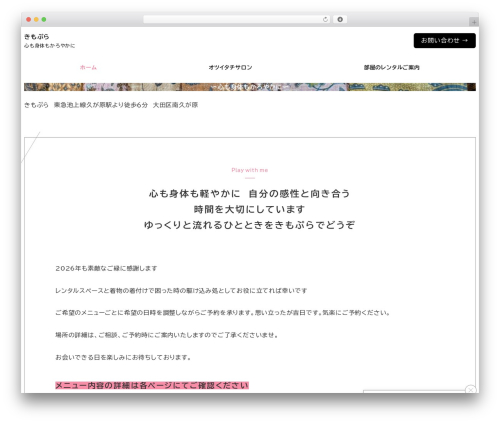Open the 部屋のレンタルご案内 menu item
This screenshot has height=423, width=500.
pos(391,67)
